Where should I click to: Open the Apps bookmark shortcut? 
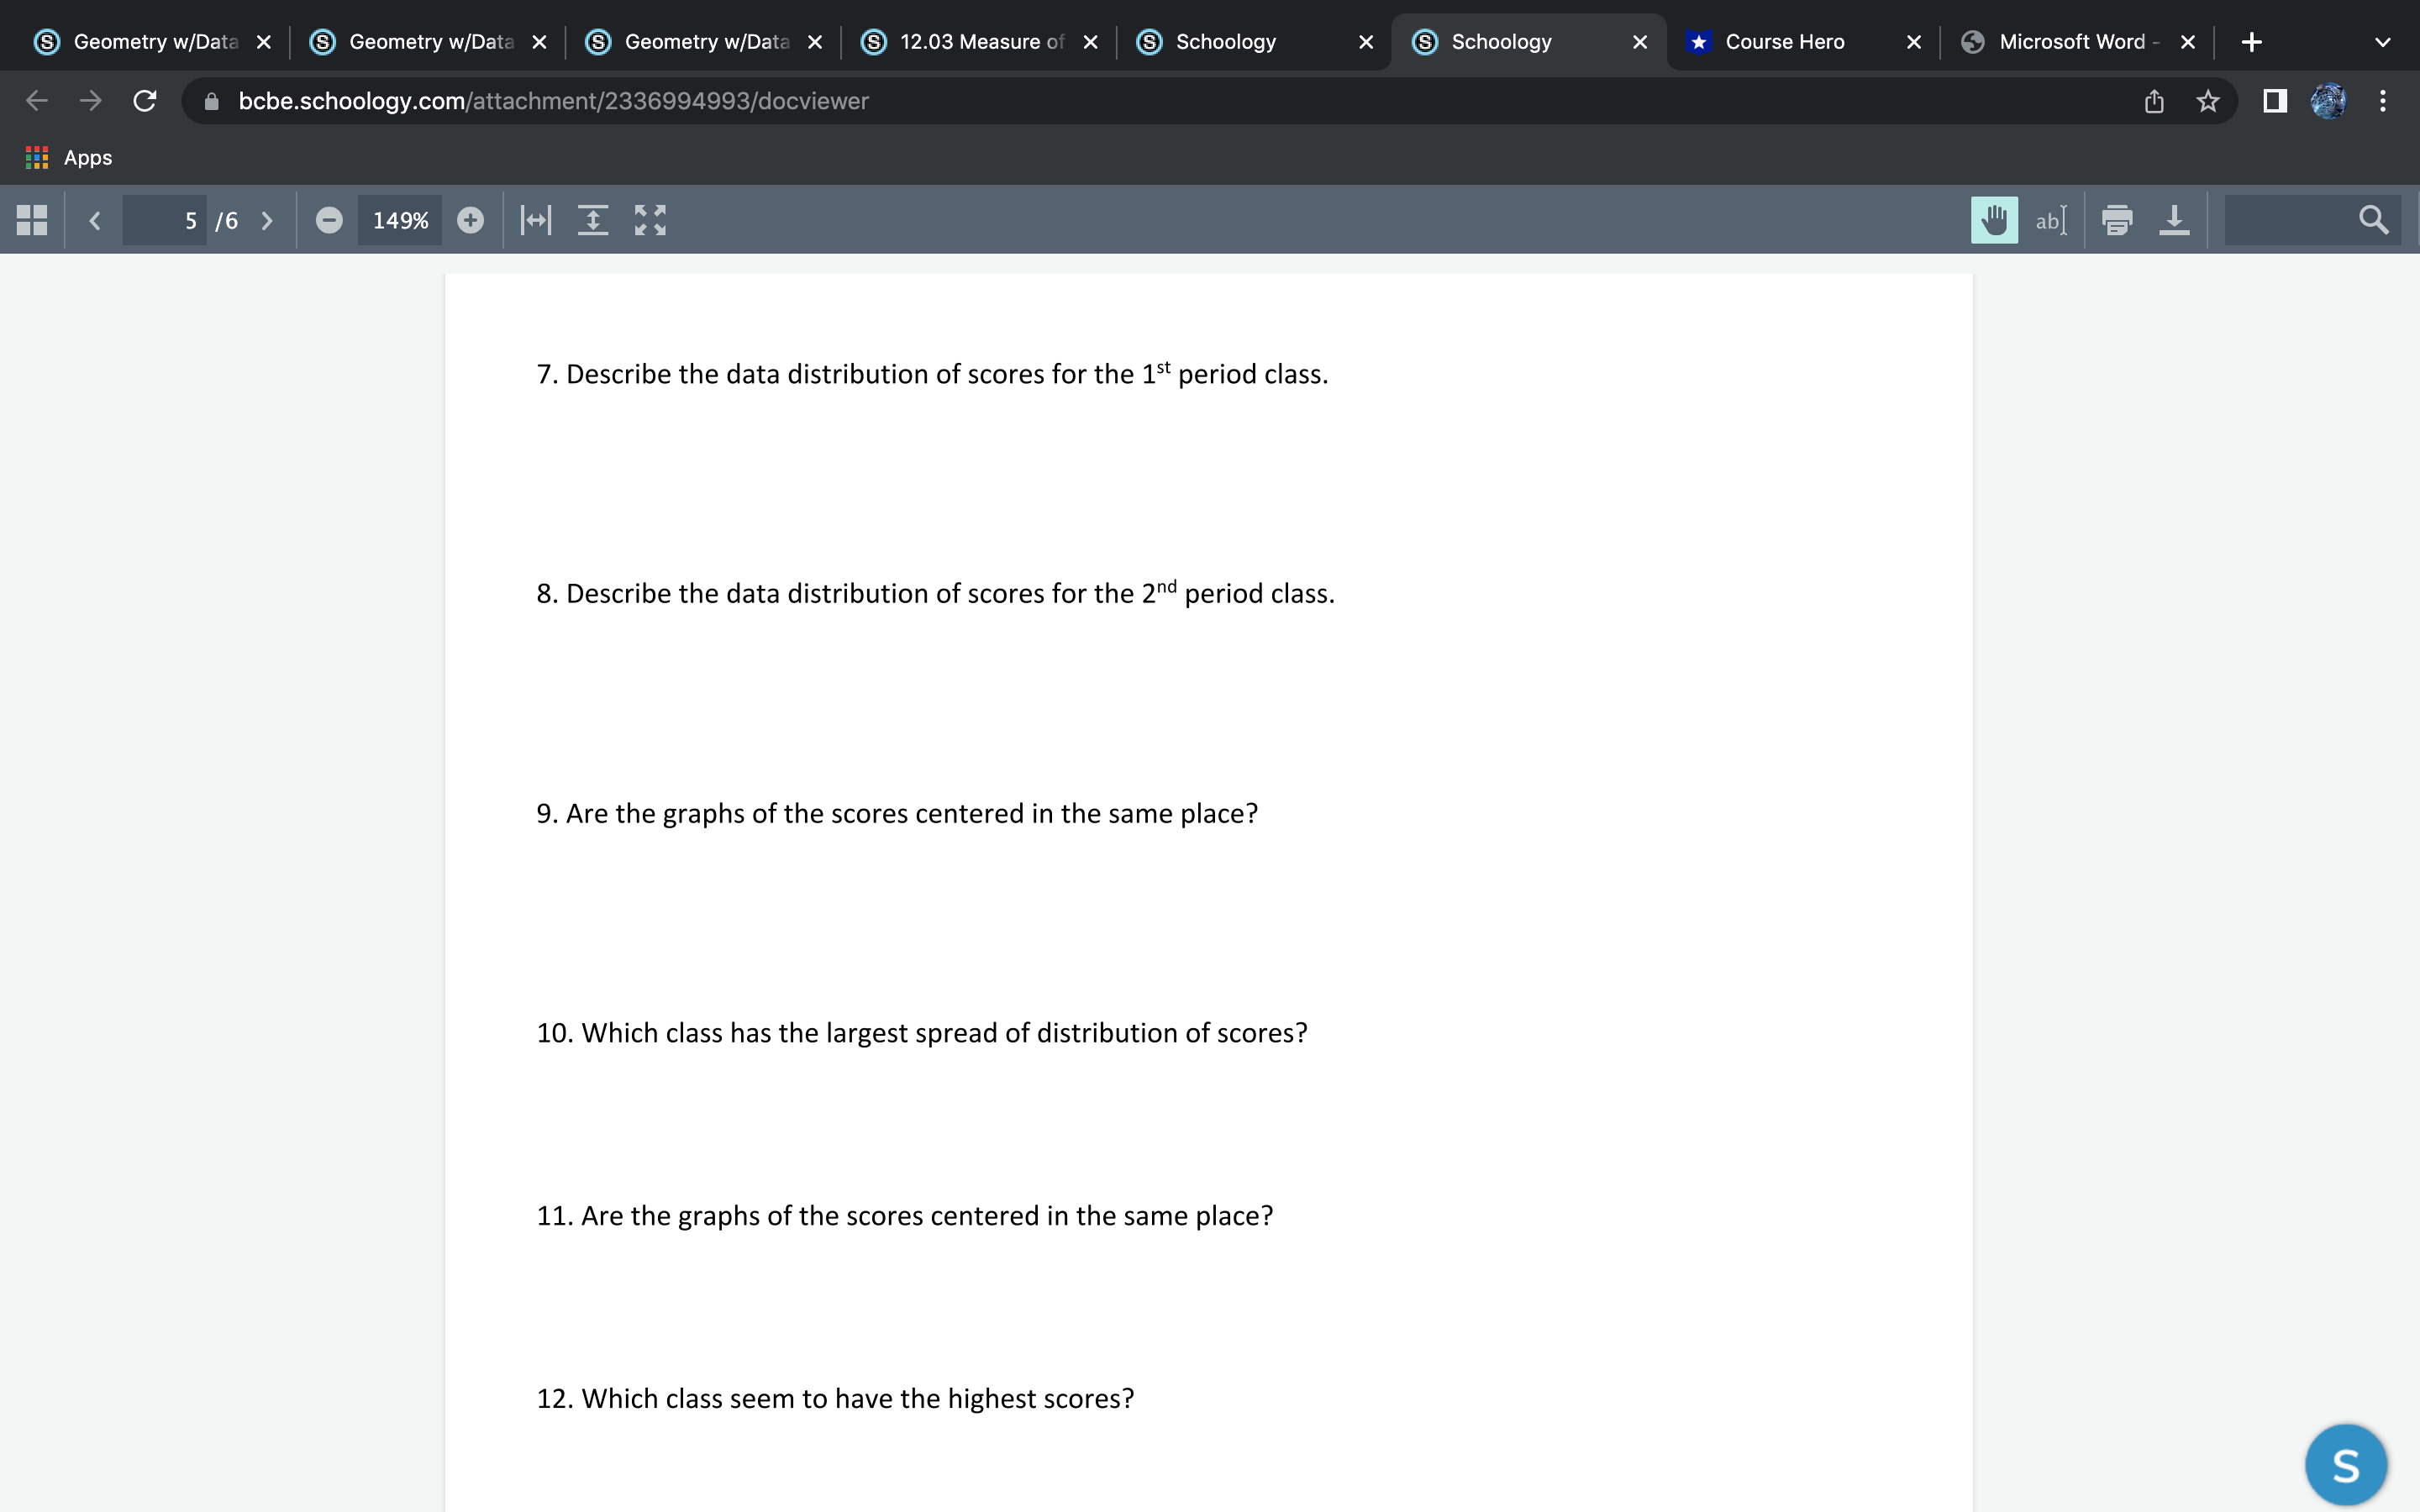pos(70,157)
